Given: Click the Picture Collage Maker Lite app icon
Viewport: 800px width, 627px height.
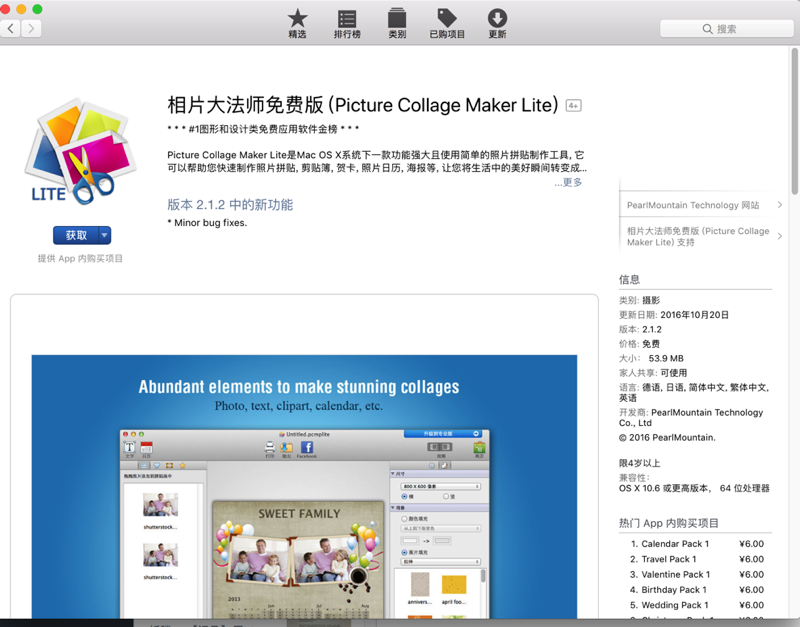Looking at the screenshot, I should click(80, 152).
